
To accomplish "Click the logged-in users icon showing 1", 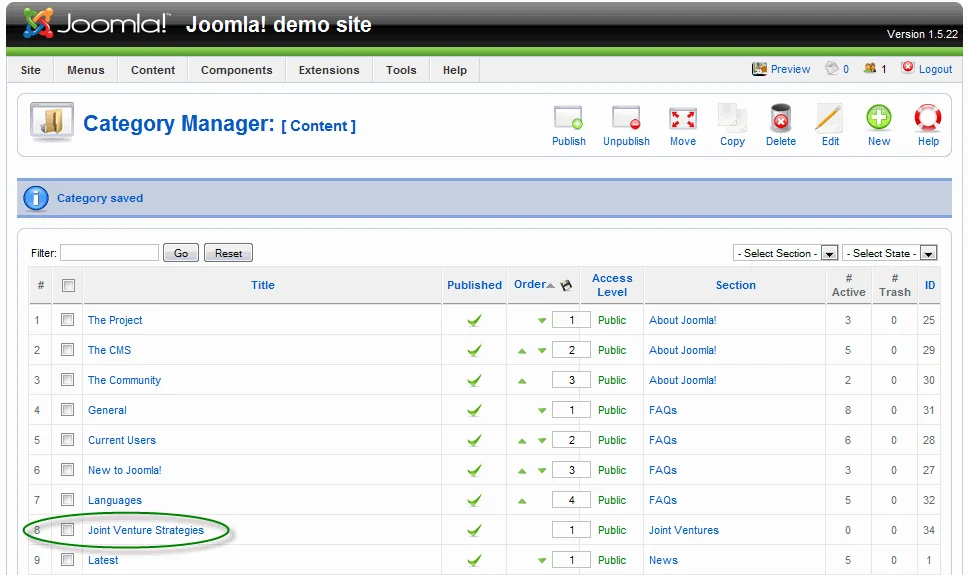I will tap(870, 68).
